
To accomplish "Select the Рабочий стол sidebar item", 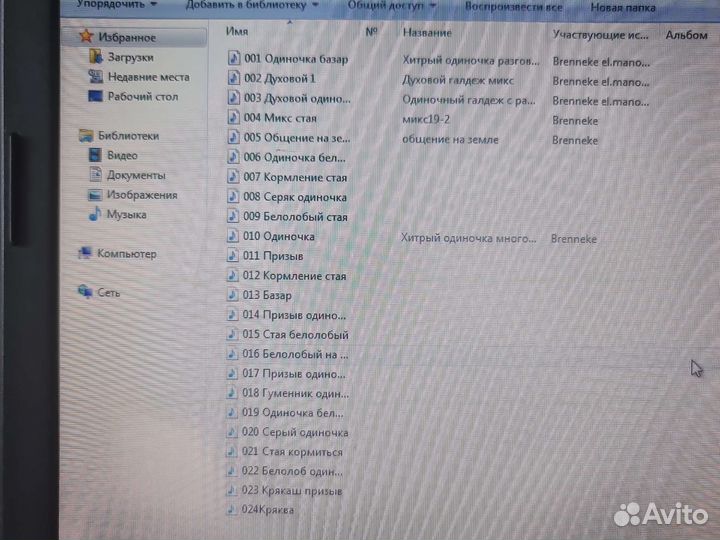I will [x=140, y=97].
